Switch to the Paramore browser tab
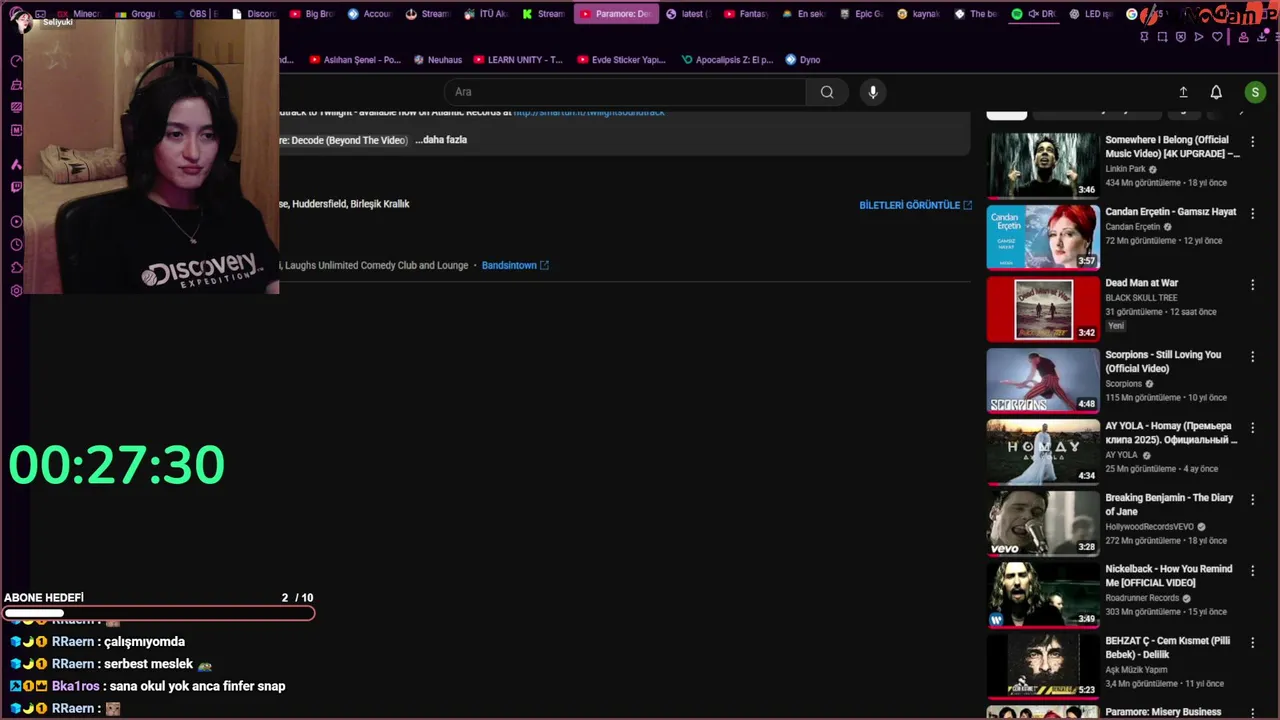Screen dimensions: 1280x720 [616, 14]
